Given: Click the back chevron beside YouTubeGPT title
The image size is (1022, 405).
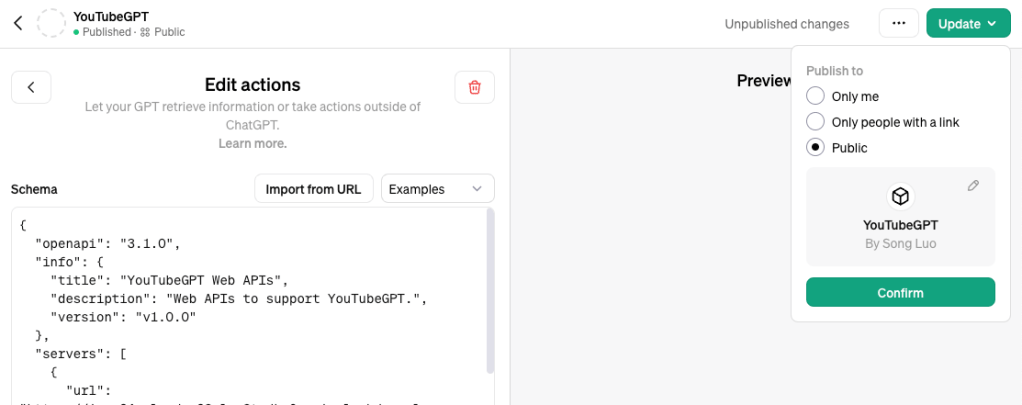Looking at the screenshot, I should (x=18, y=23).
